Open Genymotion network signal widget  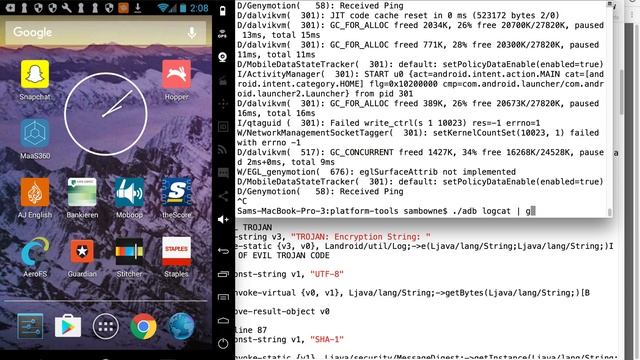[223, 150]
